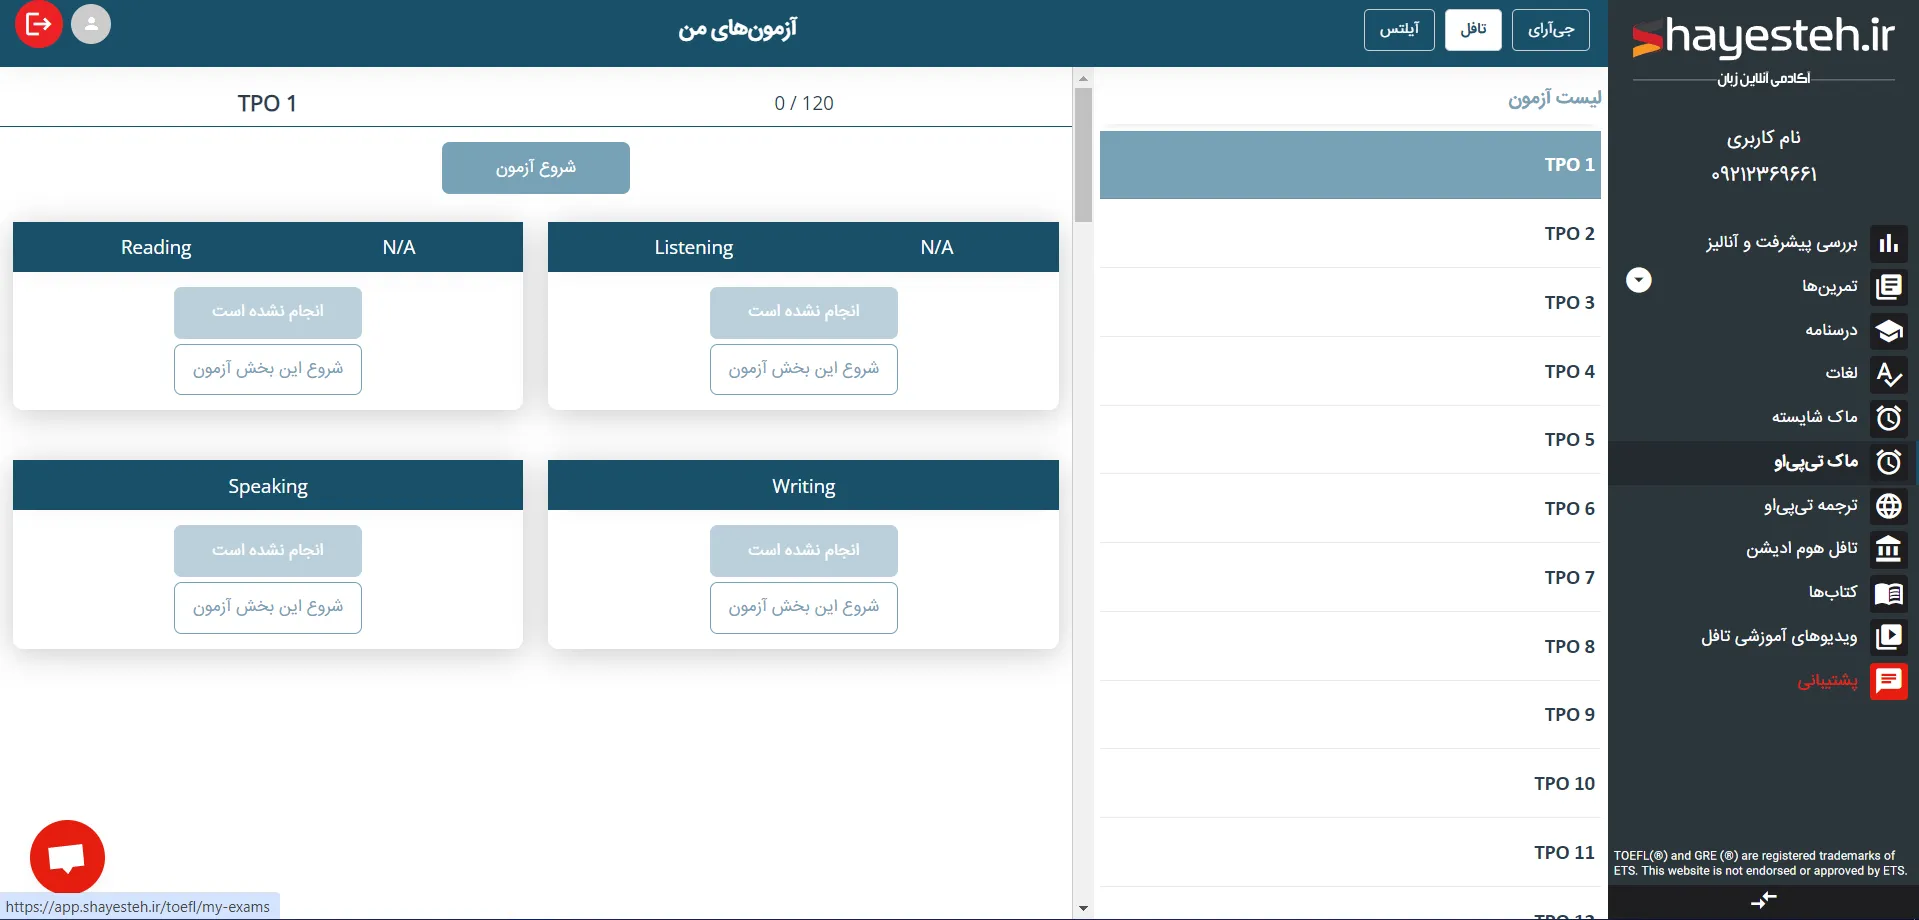1919x920 pixels.
Task: Click the درسنامه graduation cap icon
Action: point(1888,331)
